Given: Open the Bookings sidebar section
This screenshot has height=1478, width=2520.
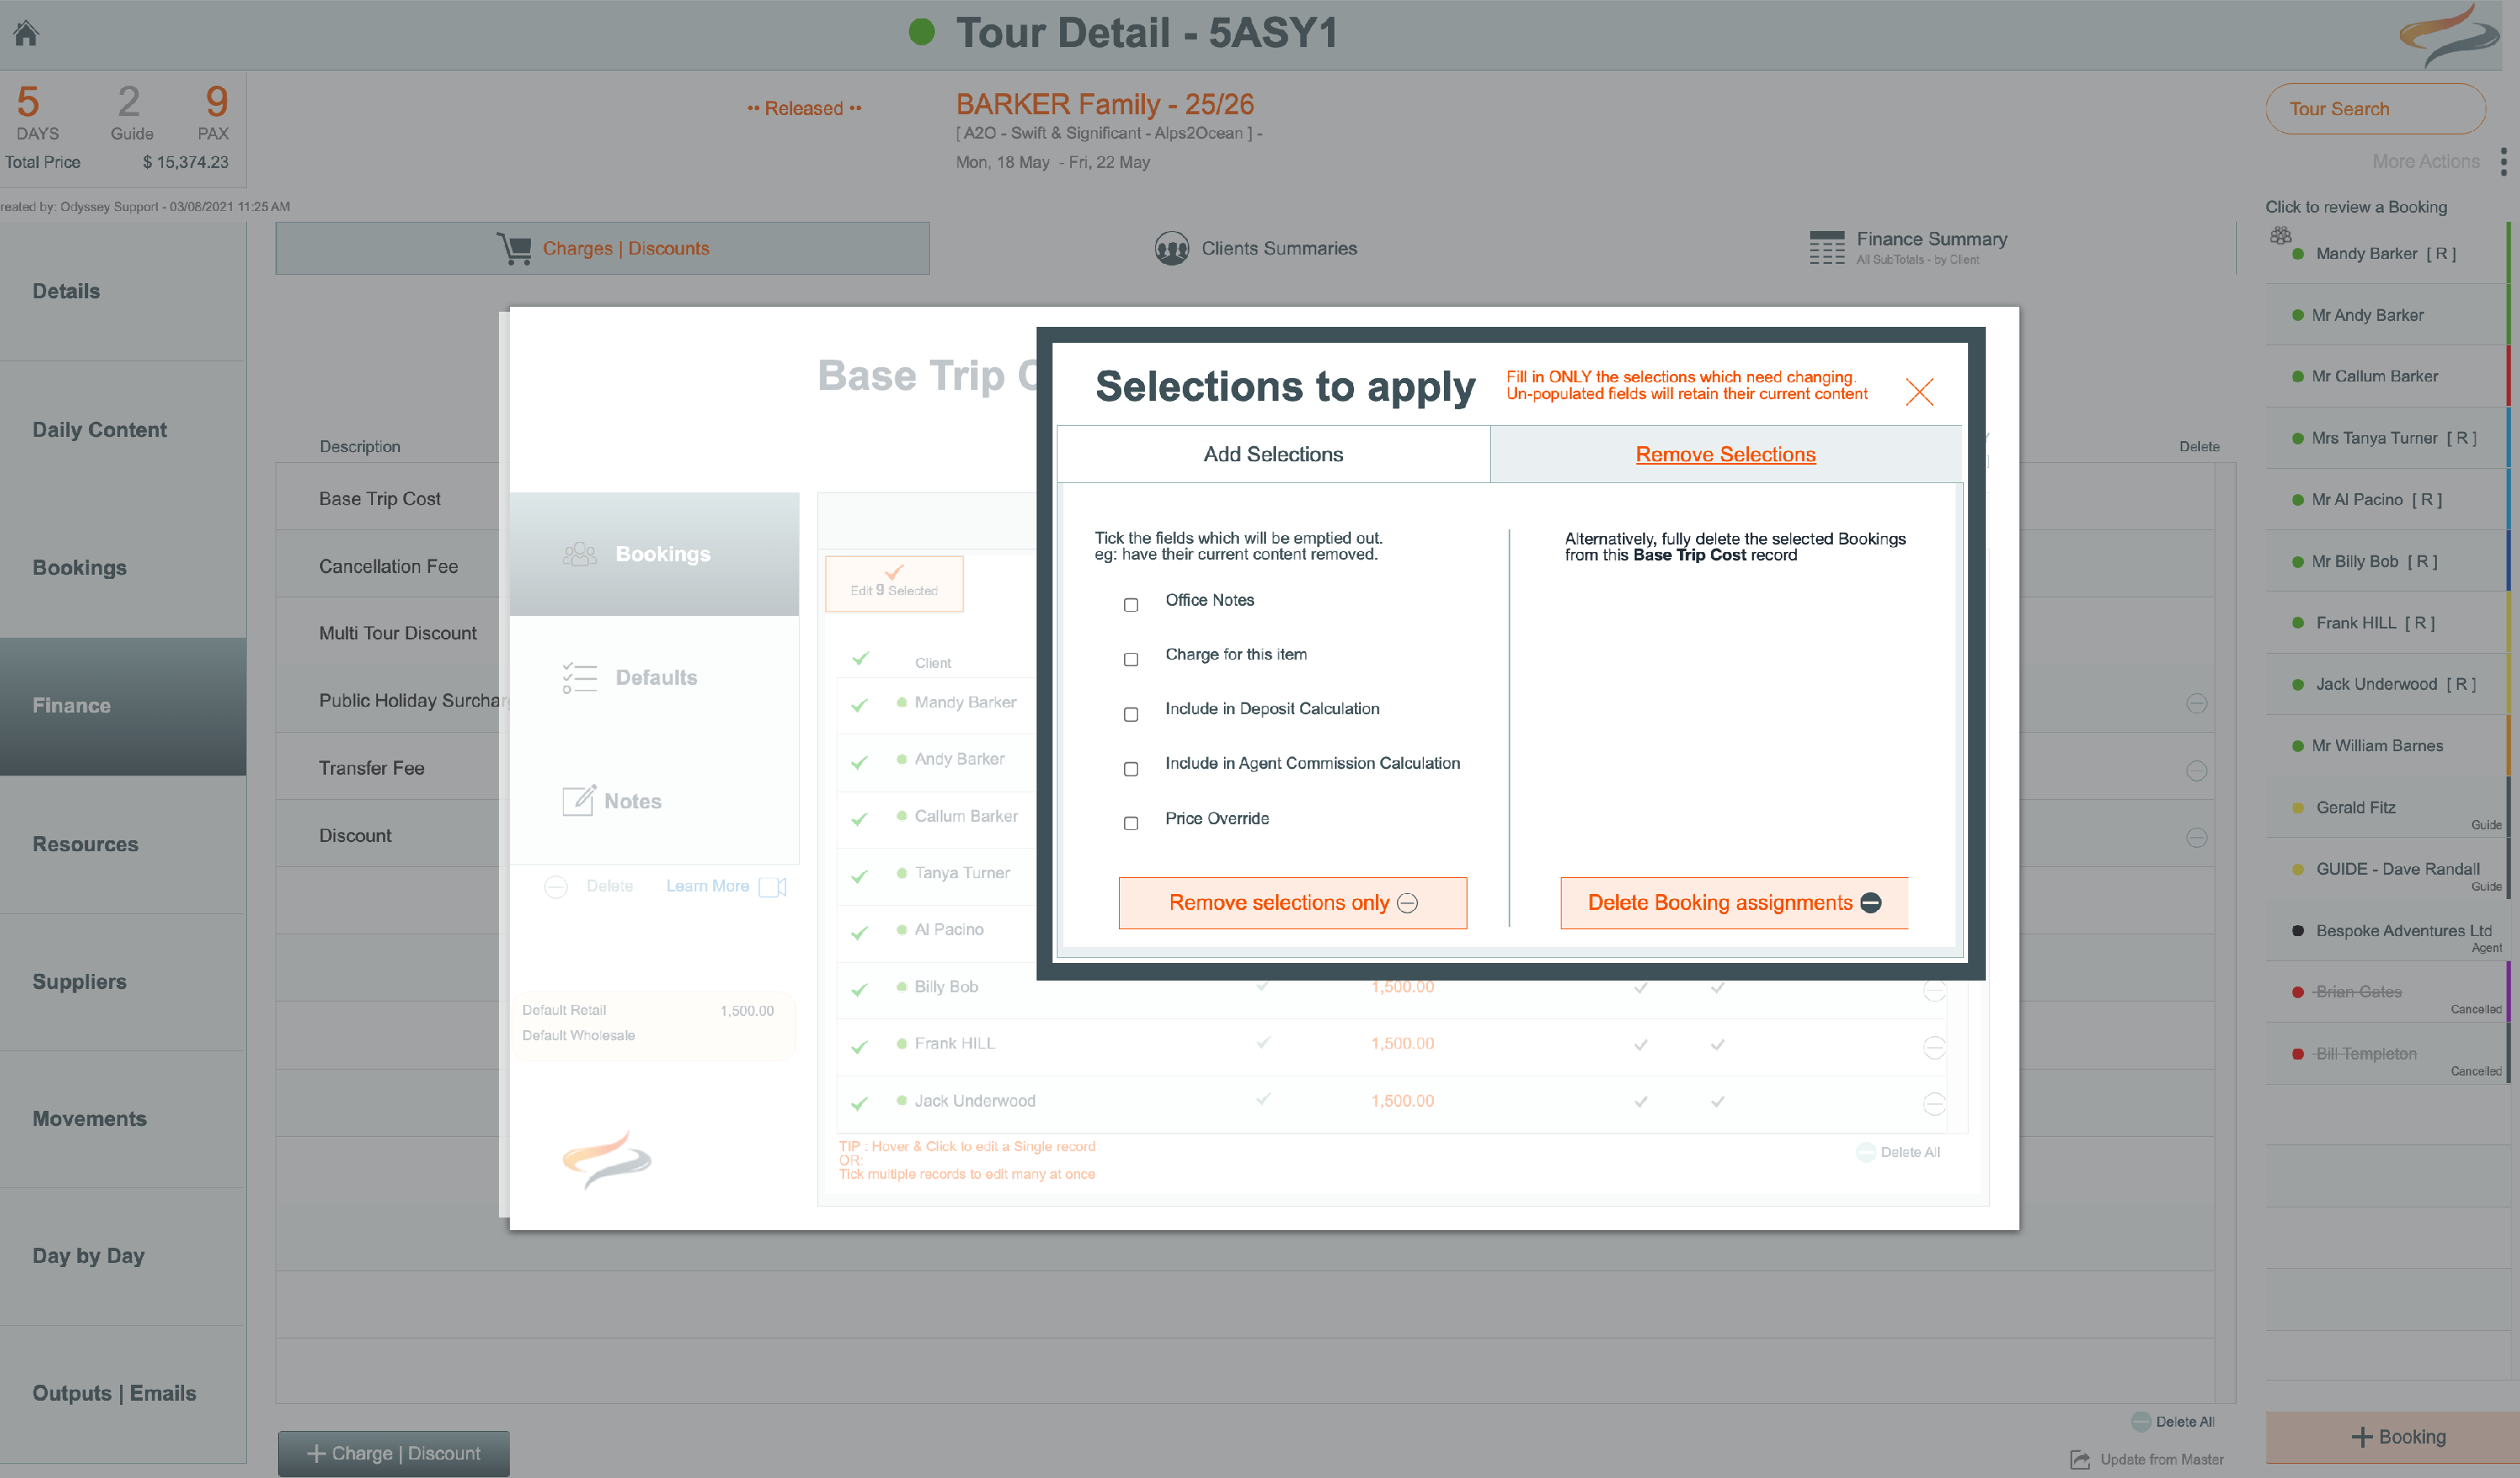Looking at the screenshot, I should tap(123, 568).
